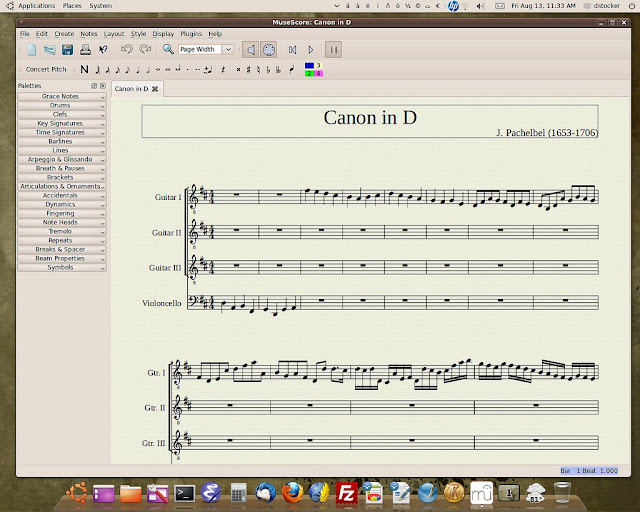Viewport: 640px width, 512px height.
Task: Toggle the pause button in the transport toolbar
Action: (x=333, y=50)
